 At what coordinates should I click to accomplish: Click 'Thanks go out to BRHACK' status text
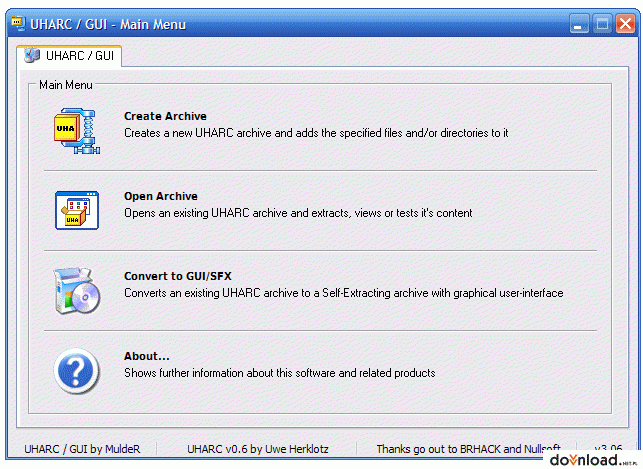(468, 449)
